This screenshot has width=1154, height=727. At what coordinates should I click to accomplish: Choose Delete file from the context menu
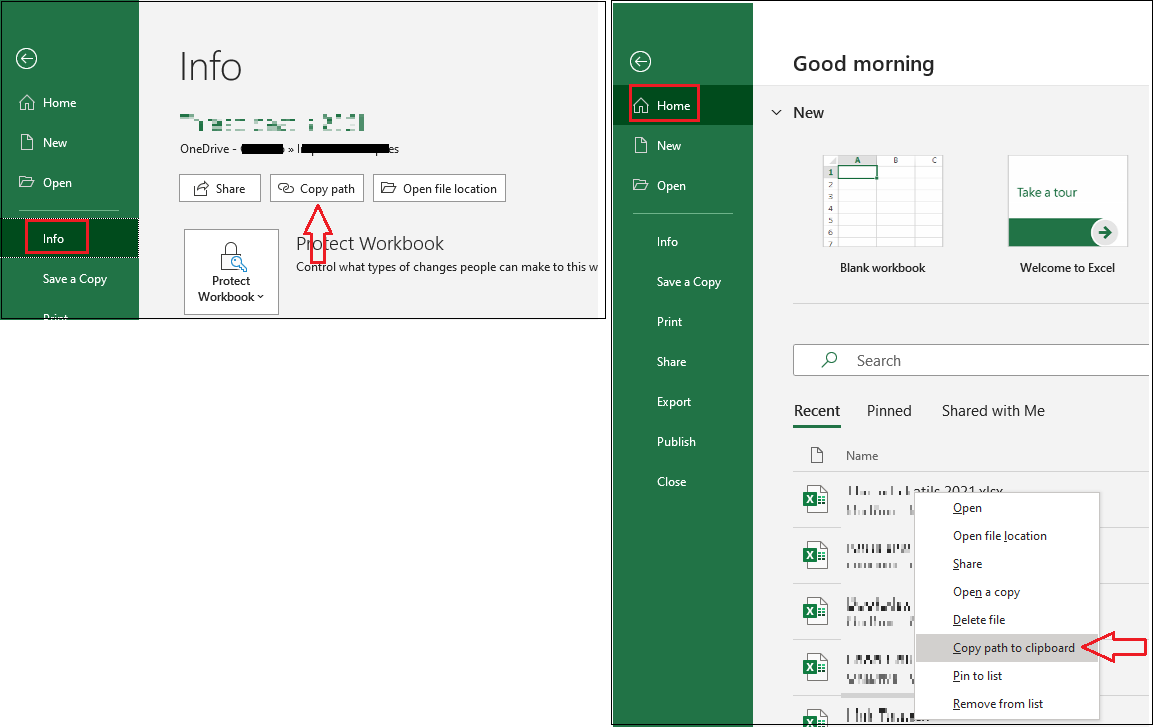tap(1007, 620)
